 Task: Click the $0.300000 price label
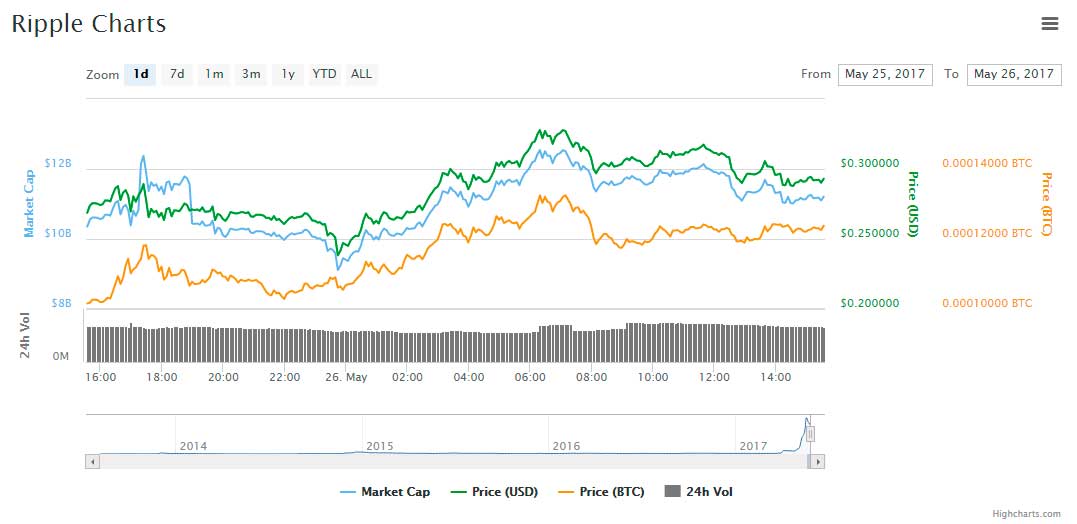pos(870,163)
